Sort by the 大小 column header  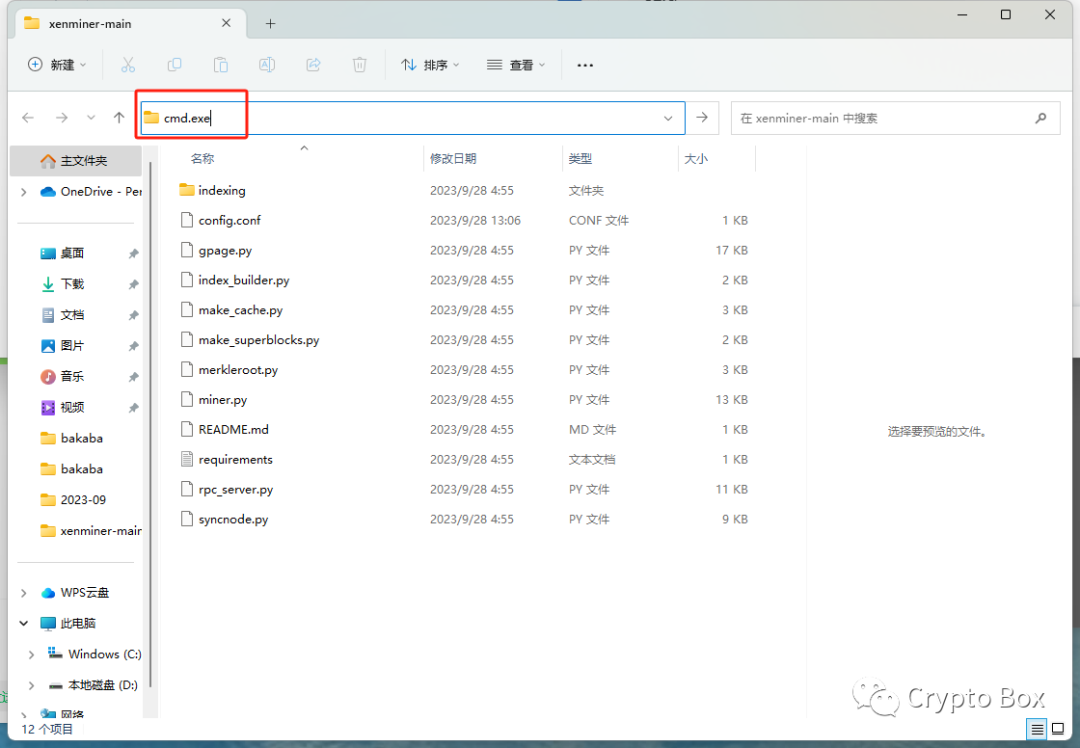point(696,158)
